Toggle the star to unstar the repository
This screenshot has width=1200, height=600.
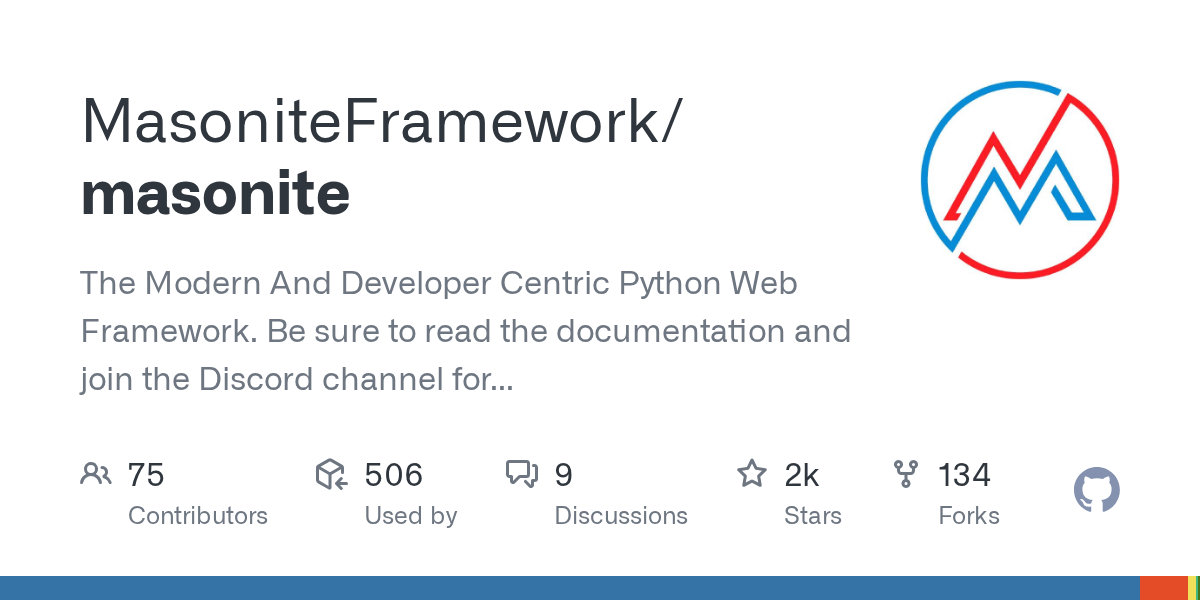[x=751, y=474]
